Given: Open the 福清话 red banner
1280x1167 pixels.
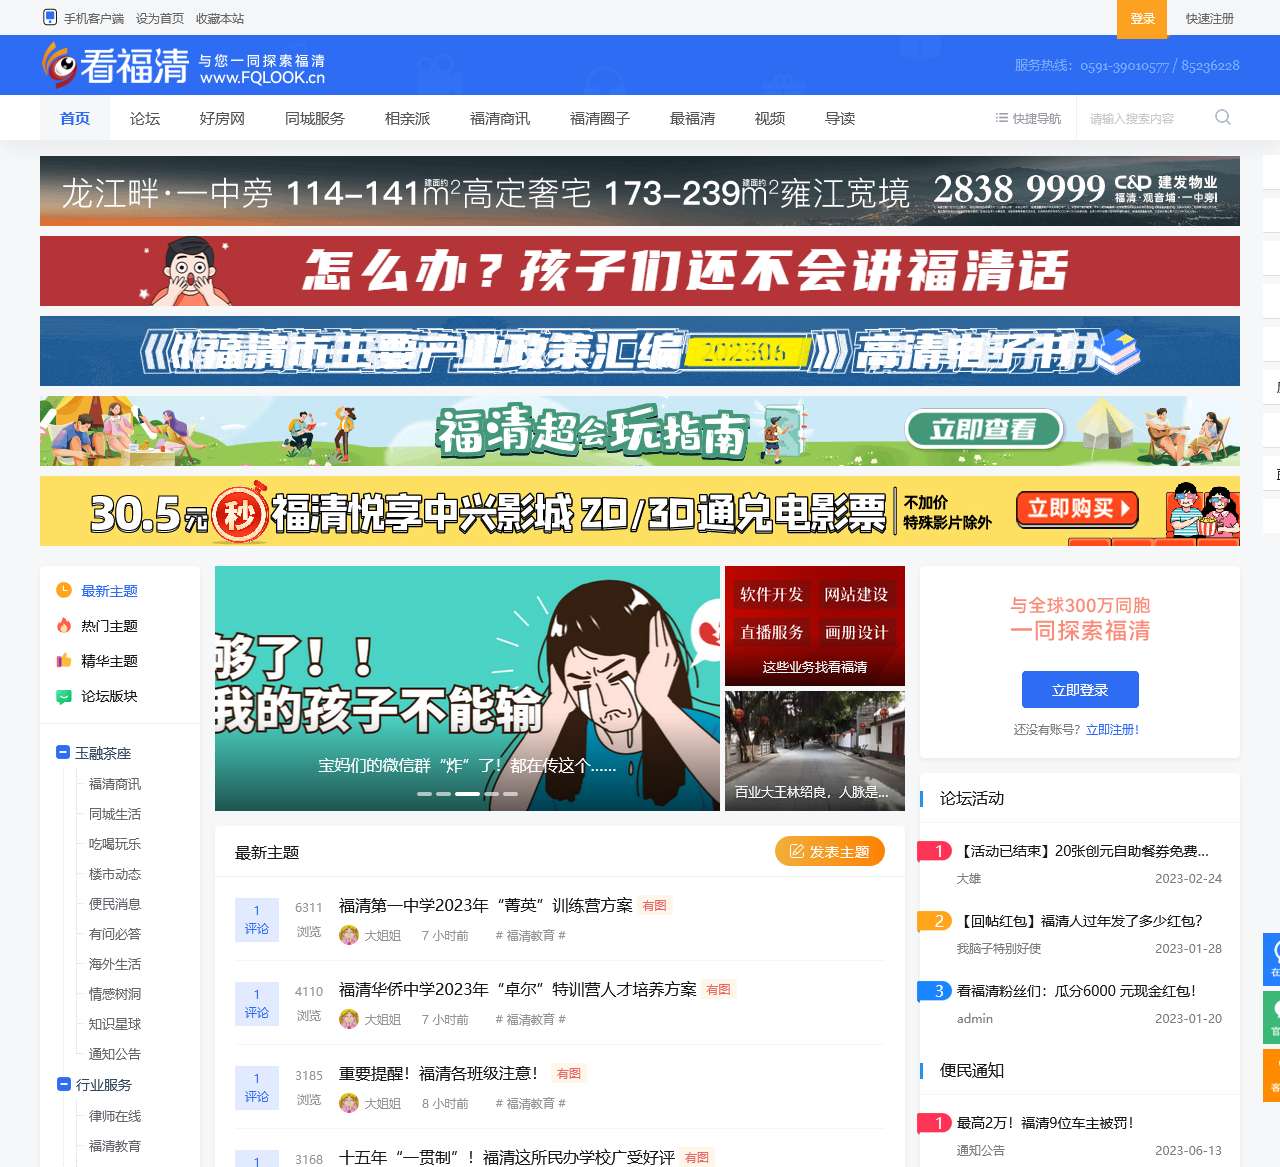Looking at the screenshot, I should 640,271.
